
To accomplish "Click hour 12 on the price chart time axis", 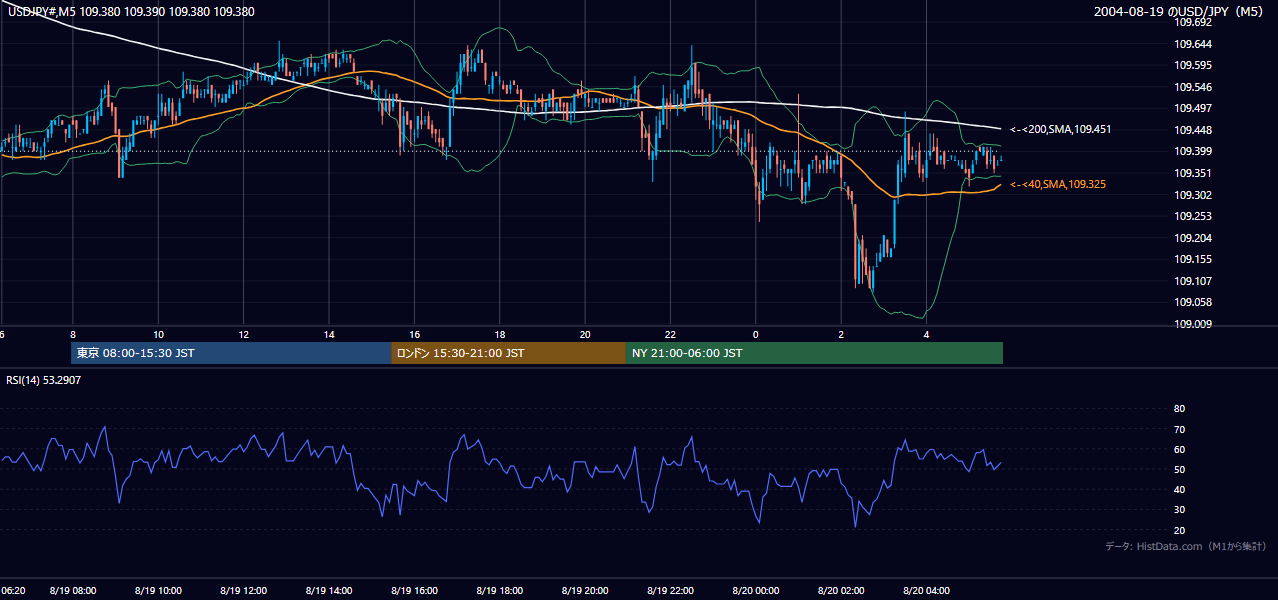I will [243, 334].
